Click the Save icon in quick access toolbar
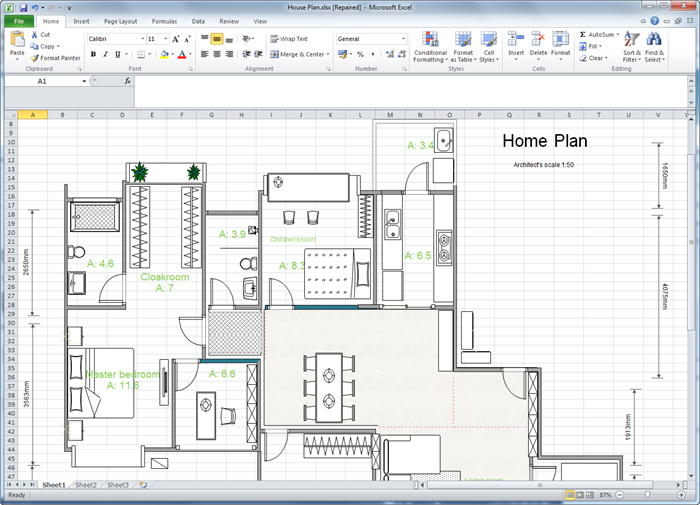Viewport: 700px width, 505px height. tap(23, 7)
